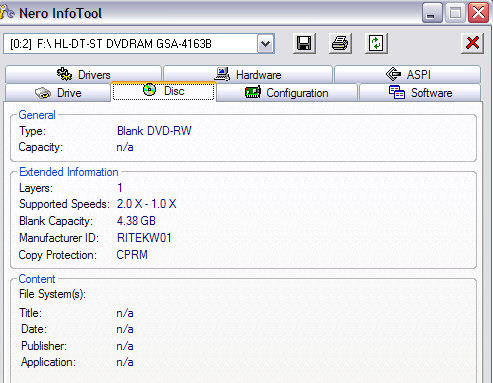Screen dimensions: 493x383
Task: Click the 'Blank Capacity:' label
Action: (56, 221)
